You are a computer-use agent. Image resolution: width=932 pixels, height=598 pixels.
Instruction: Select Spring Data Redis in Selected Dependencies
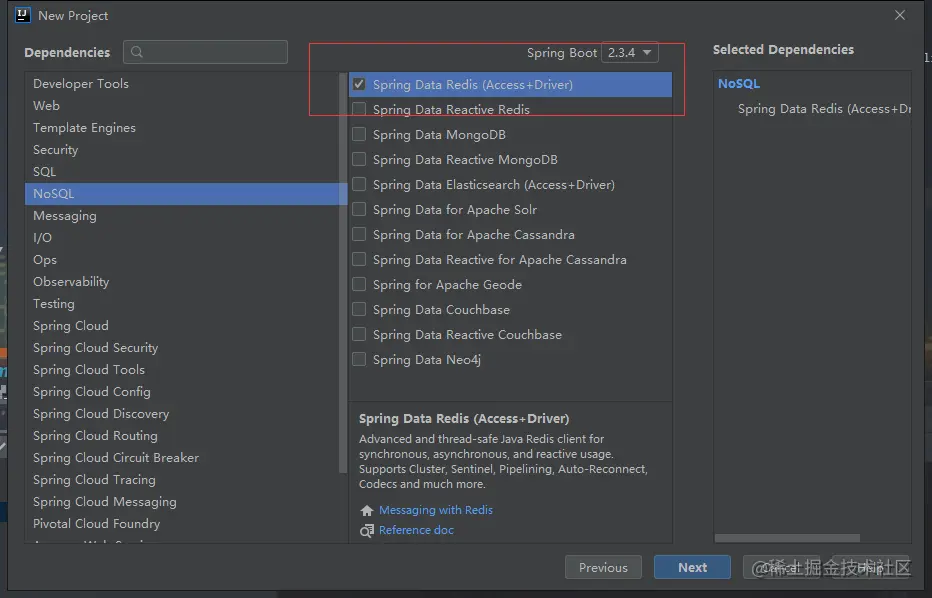[824, 109]
